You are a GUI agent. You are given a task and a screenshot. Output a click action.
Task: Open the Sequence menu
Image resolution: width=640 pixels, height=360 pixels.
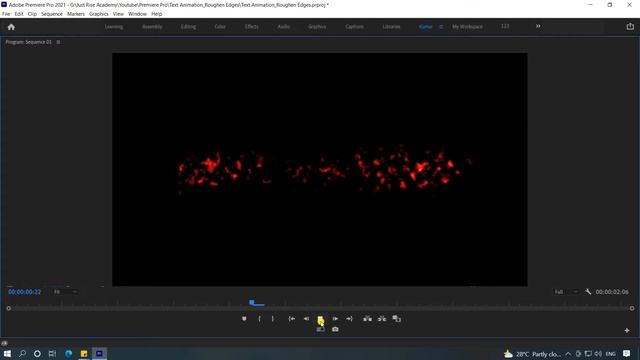click(52, 14)
